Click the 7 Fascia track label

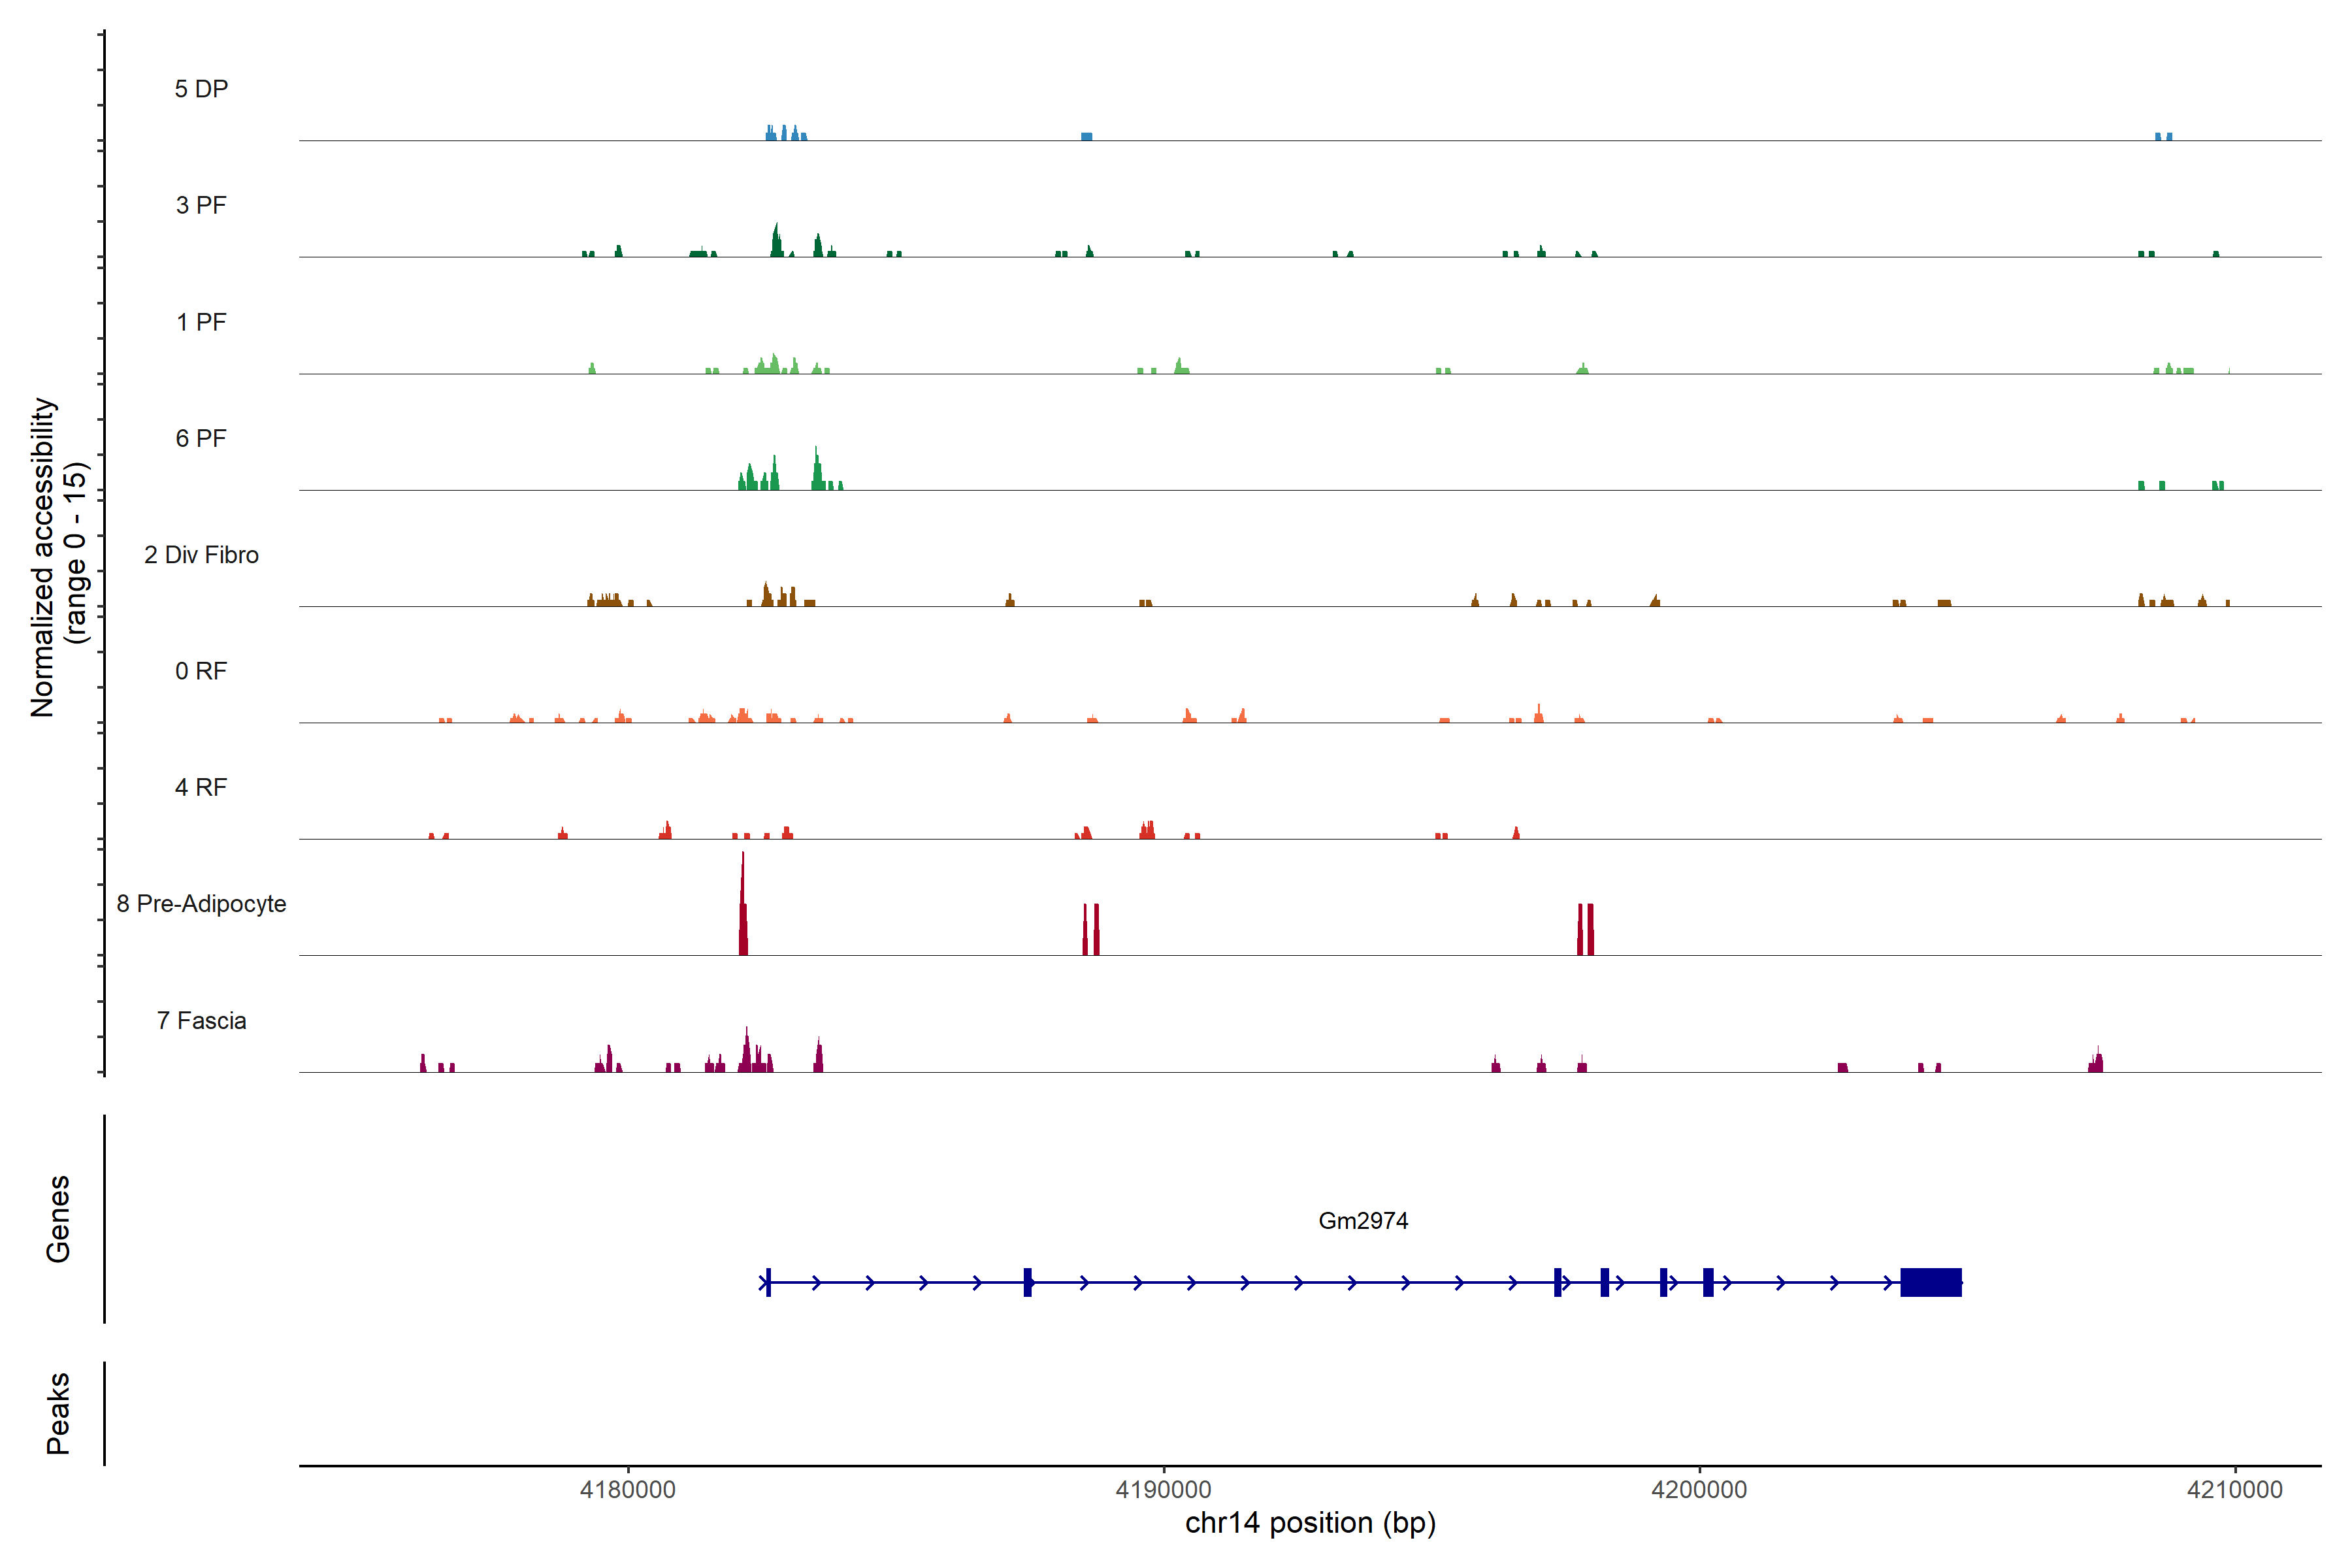201,1020
